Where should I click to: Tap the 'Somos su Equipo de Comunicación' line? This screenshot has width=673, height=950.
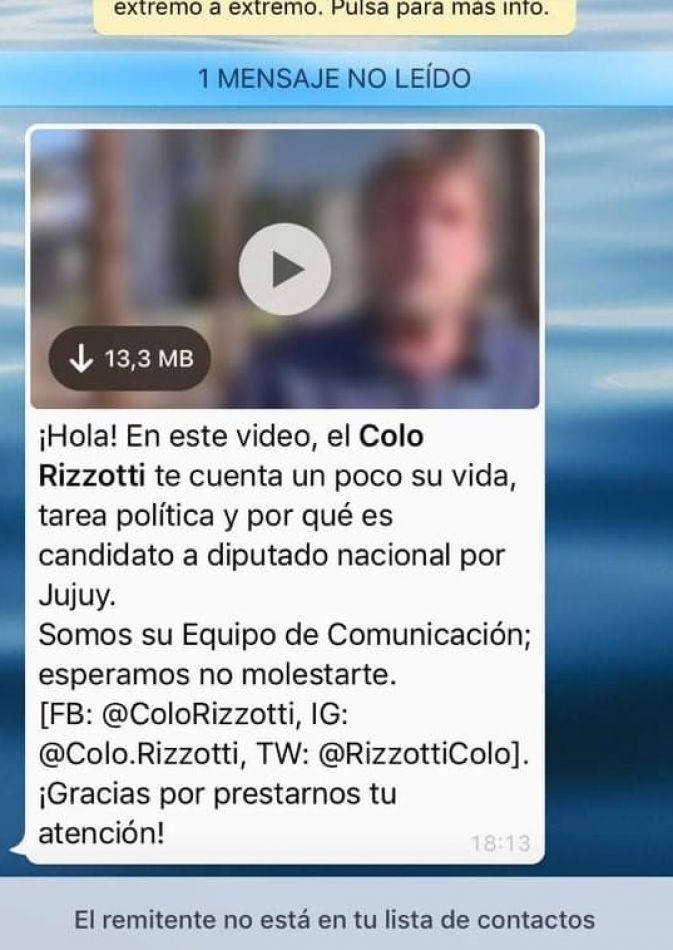(285, 635)
